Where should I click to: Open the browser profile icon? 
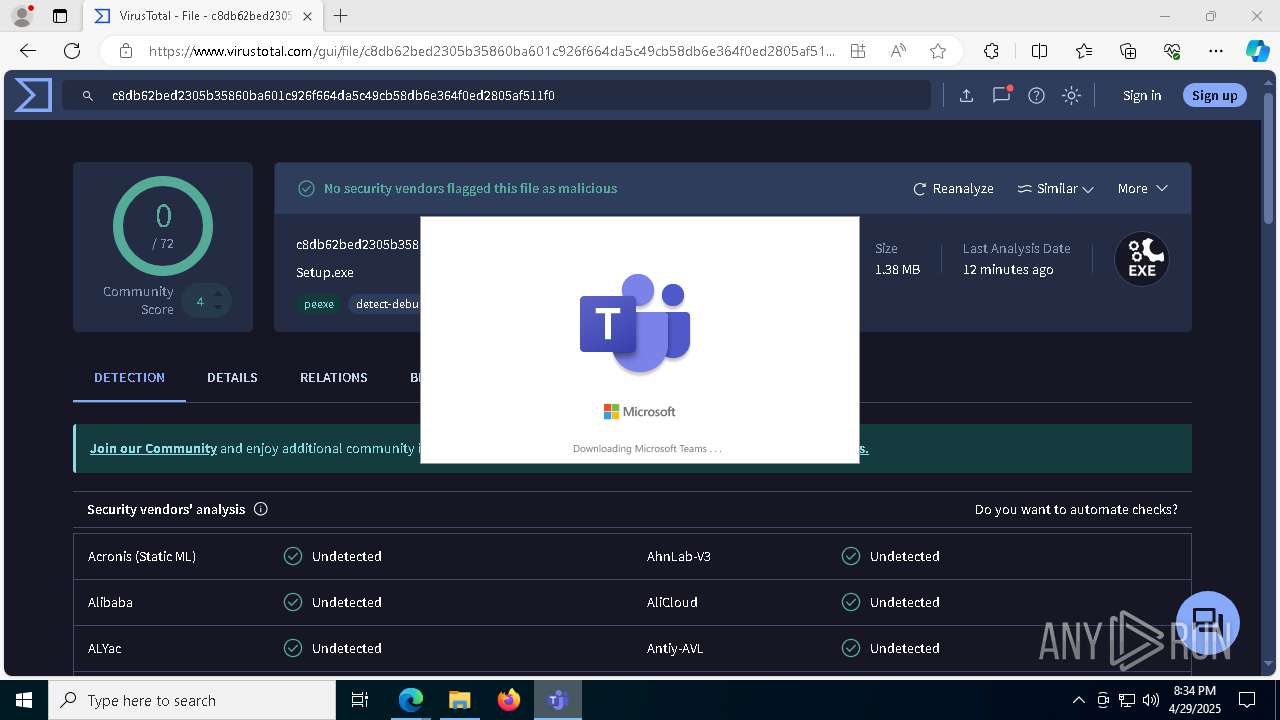pyautogui.click(x=22, y=16)
